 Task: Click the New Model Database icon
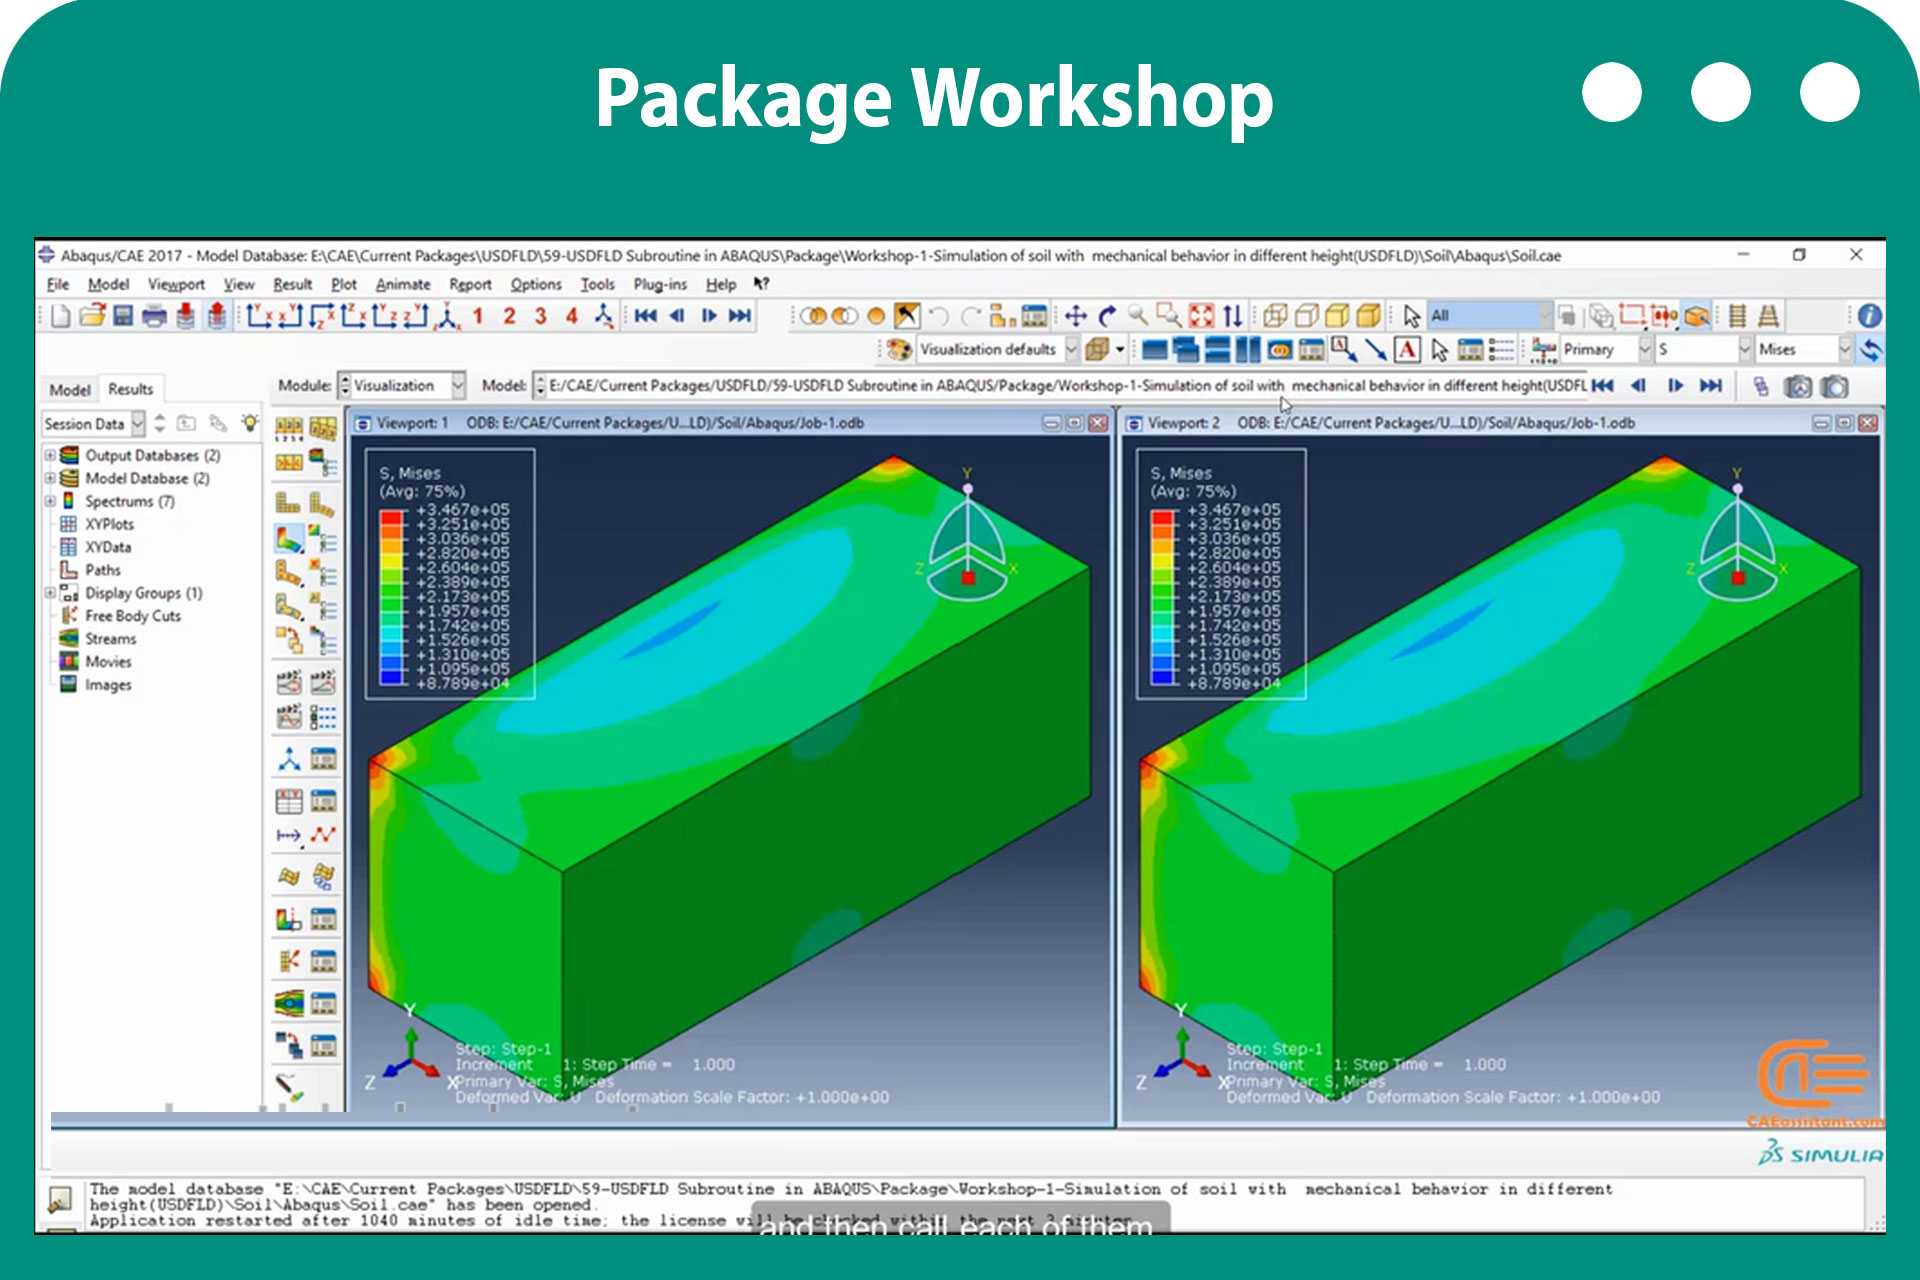tap(61, 316)
